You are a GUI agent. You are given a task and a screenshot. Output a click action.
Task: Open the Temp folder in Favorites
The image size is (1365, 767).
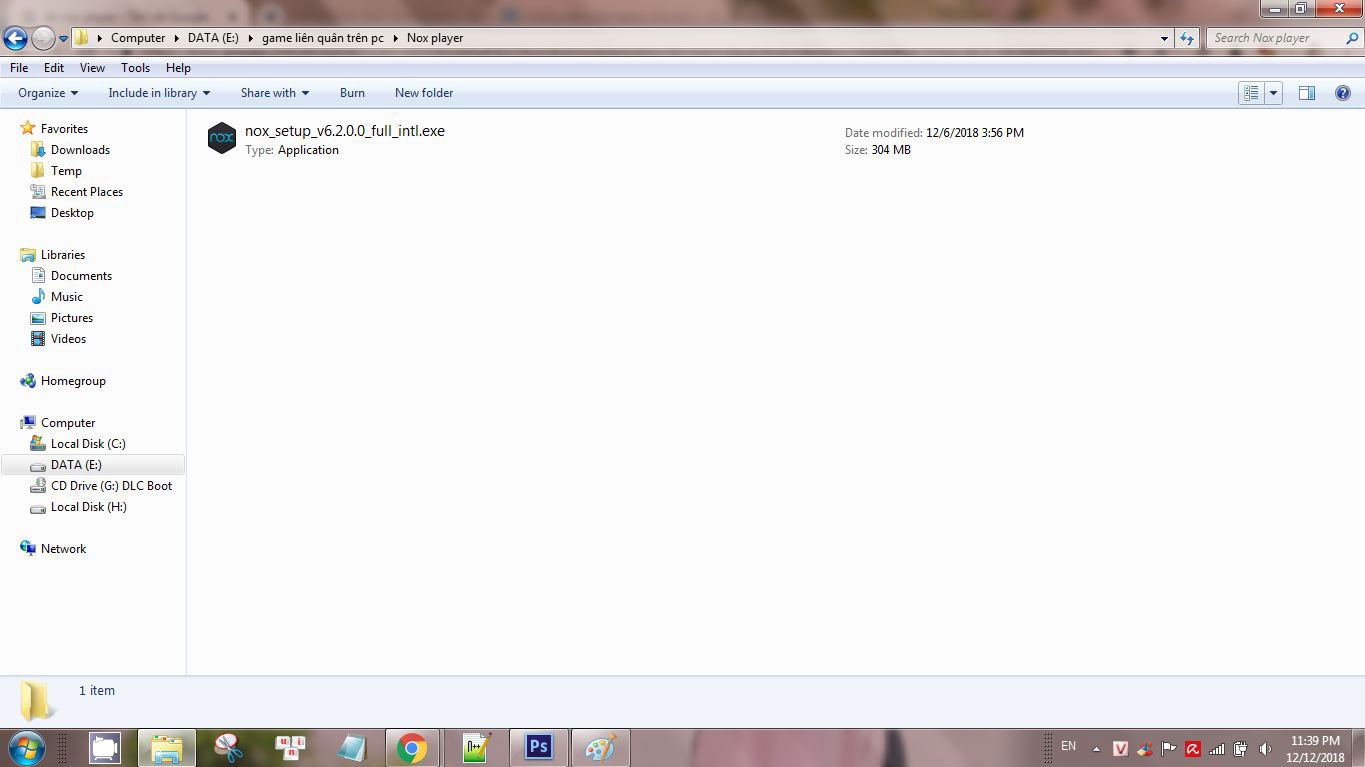coord(66,171)
